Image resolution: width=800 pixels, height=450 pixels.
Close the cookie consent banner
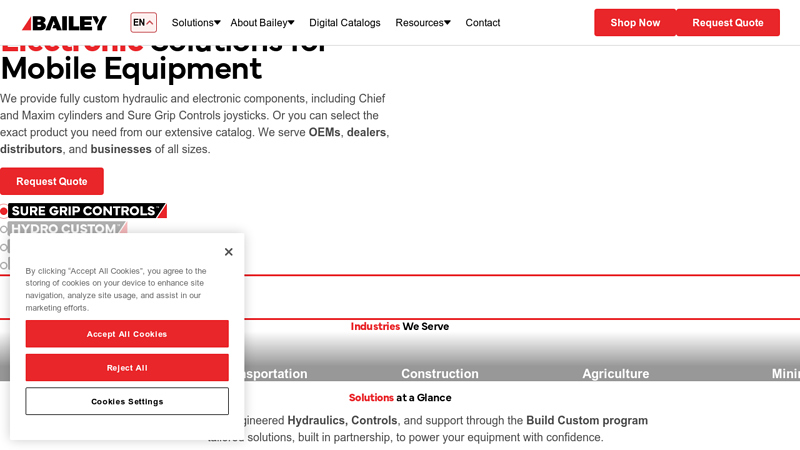click(228, 252)
